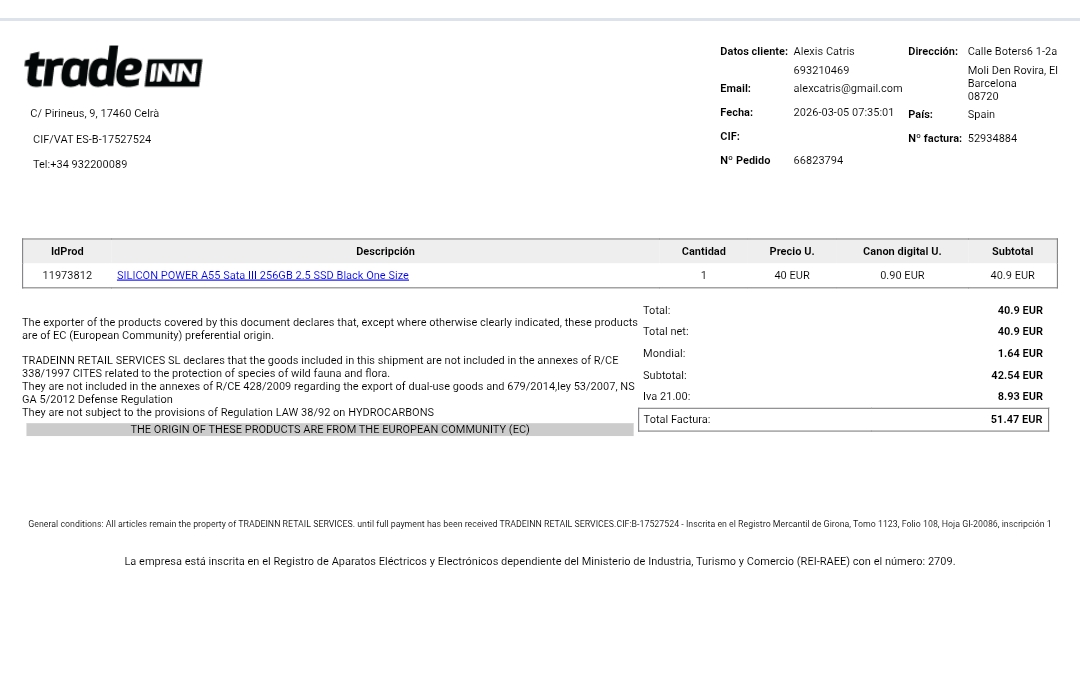
Task: Click the IdProd column header
Action: 67,251
